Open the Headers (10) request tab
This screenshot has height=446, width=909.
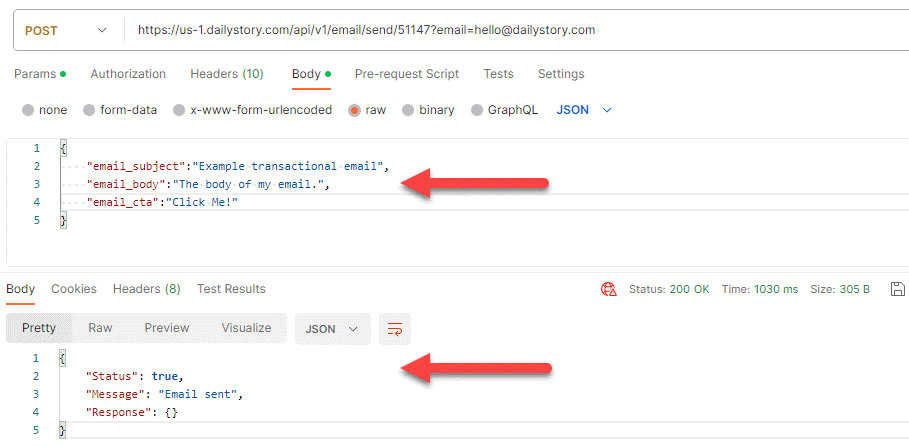pyautogui.click(x=227, y=74)
